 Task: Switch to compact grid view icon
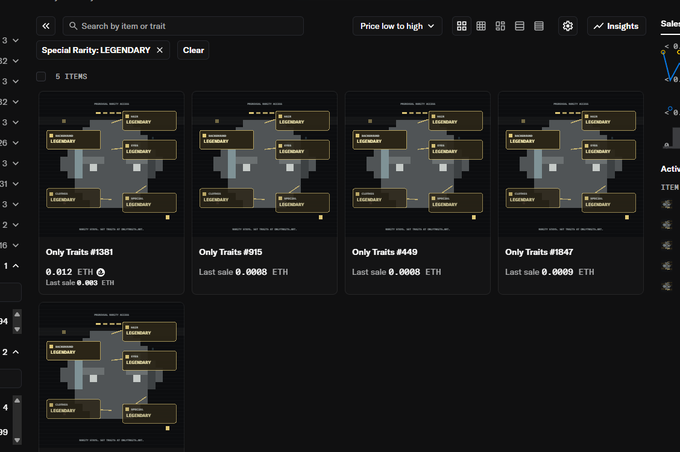click(x=481, y=26)
